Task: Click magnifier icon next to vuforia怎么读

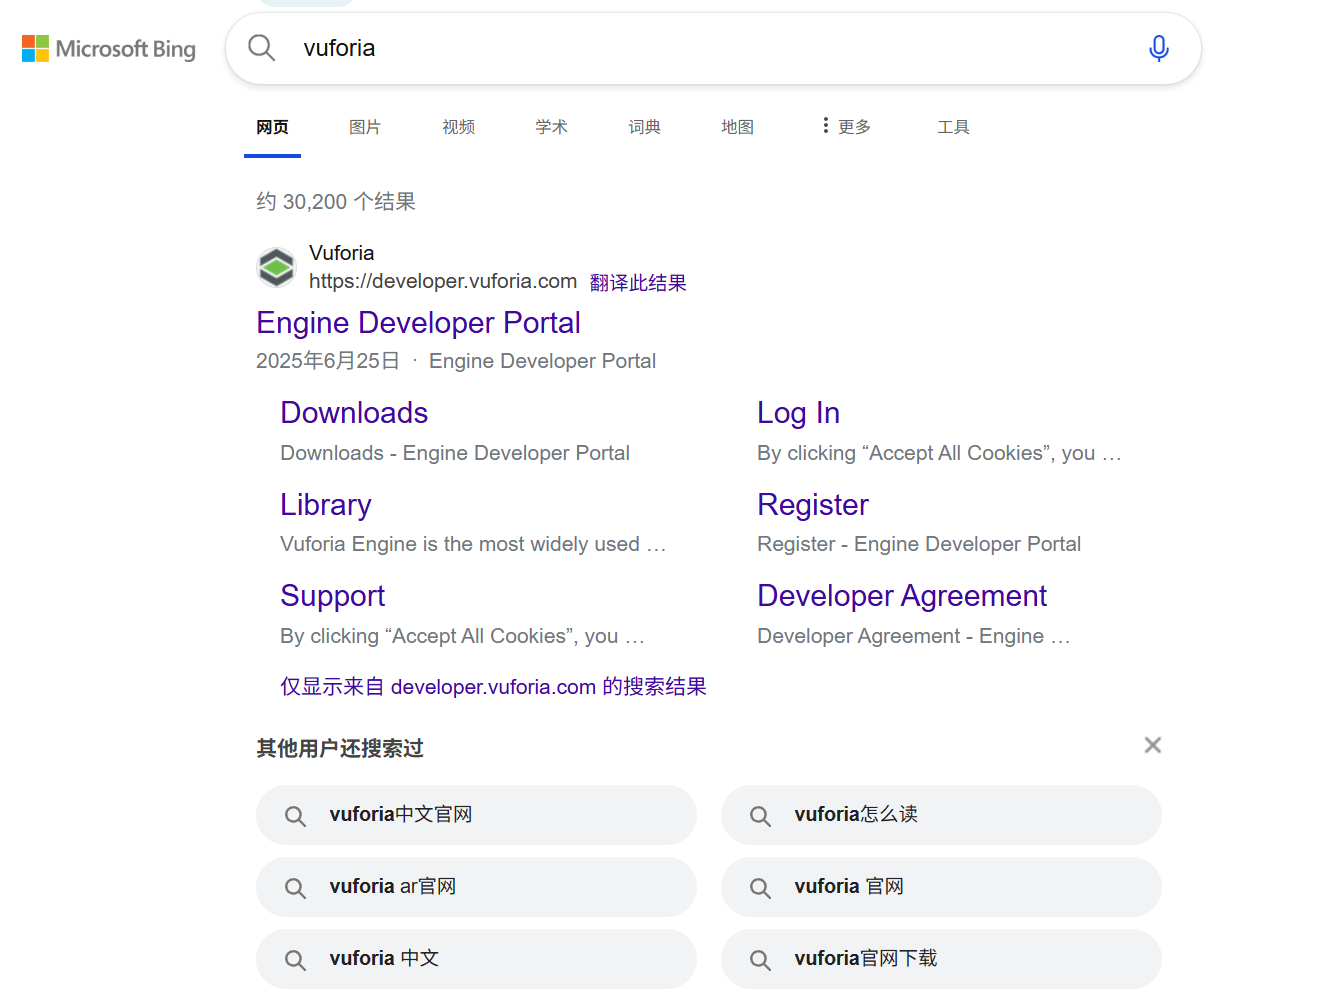Action: pos(760,816)
